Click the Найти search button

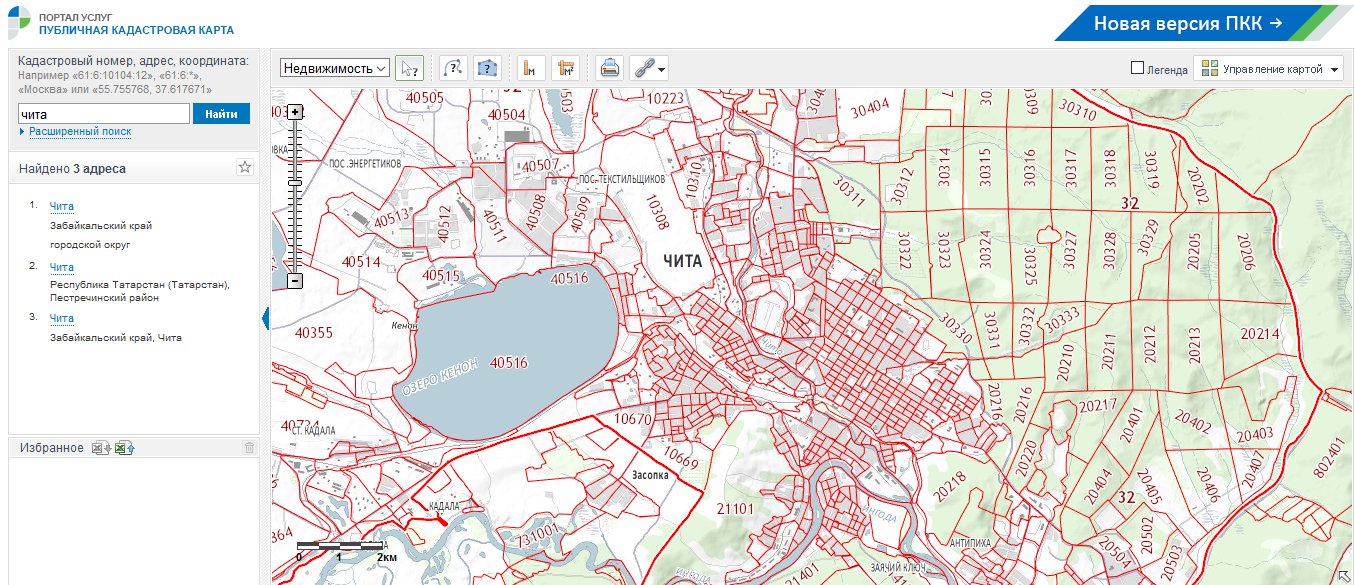(x=221, y=114)
